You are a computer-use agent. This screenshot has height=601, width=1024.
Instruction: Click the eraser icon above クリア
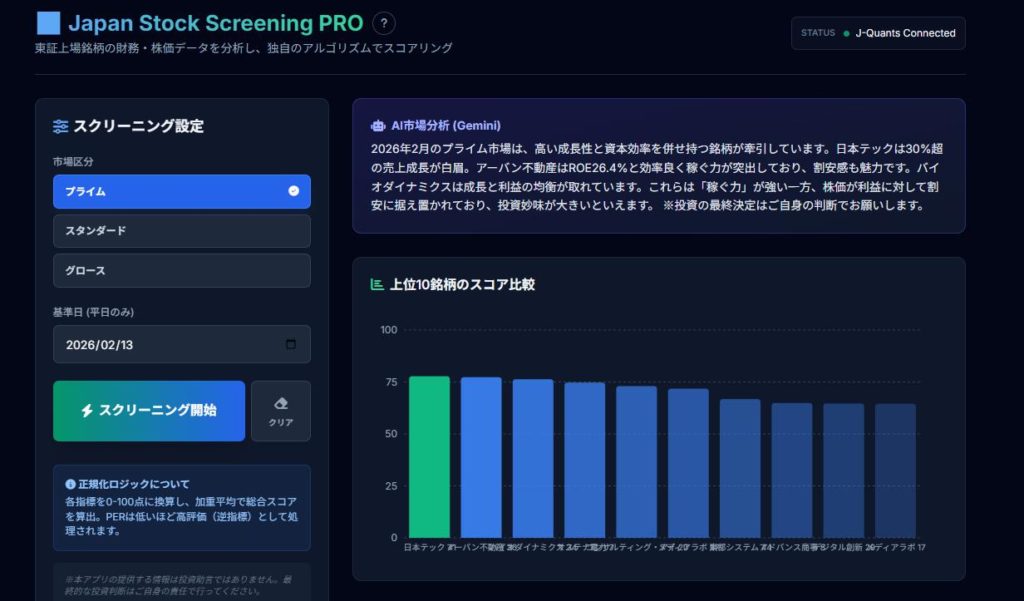(x=281, y=403)
